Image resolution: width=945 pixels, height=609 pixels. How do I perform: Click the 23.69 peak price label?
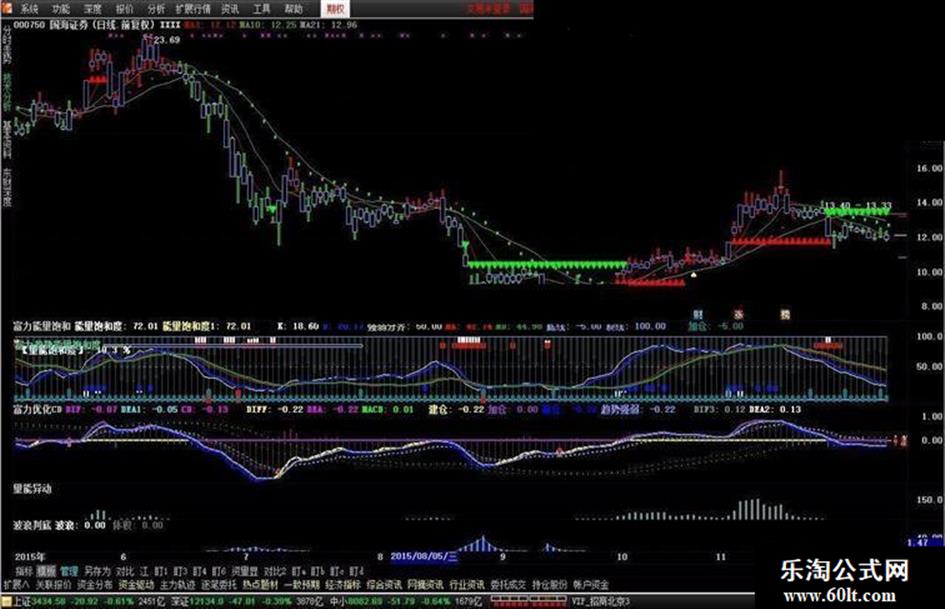click(x=166, y=40)
